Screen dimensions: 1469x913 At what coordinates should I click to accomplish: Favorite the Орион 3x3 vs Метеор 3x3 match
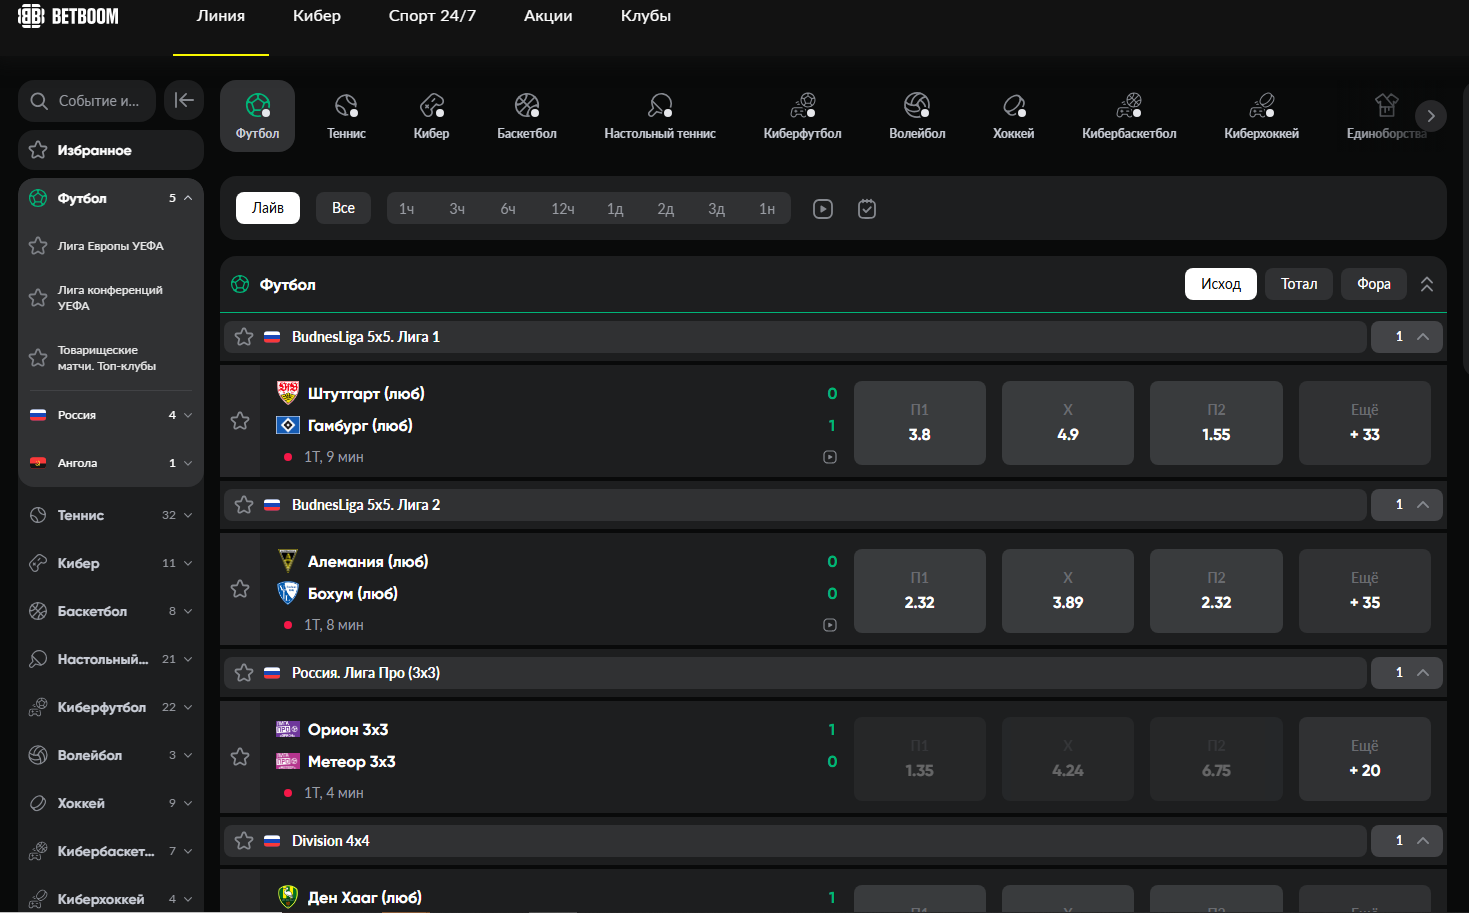(240, 757)
